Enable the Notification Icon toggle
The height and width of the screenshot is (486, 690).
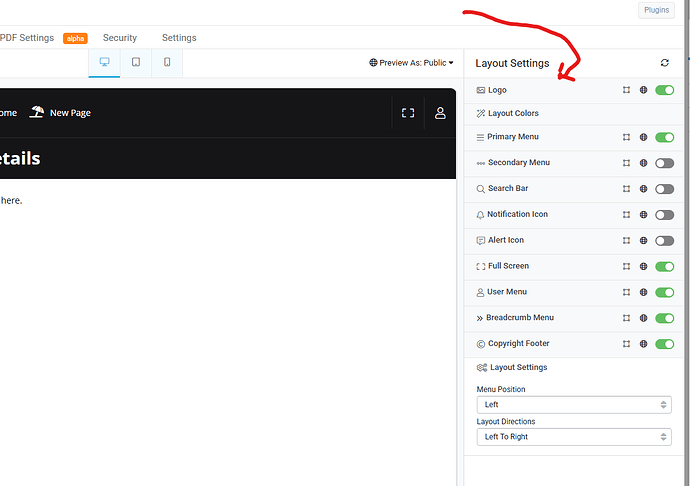664,215
